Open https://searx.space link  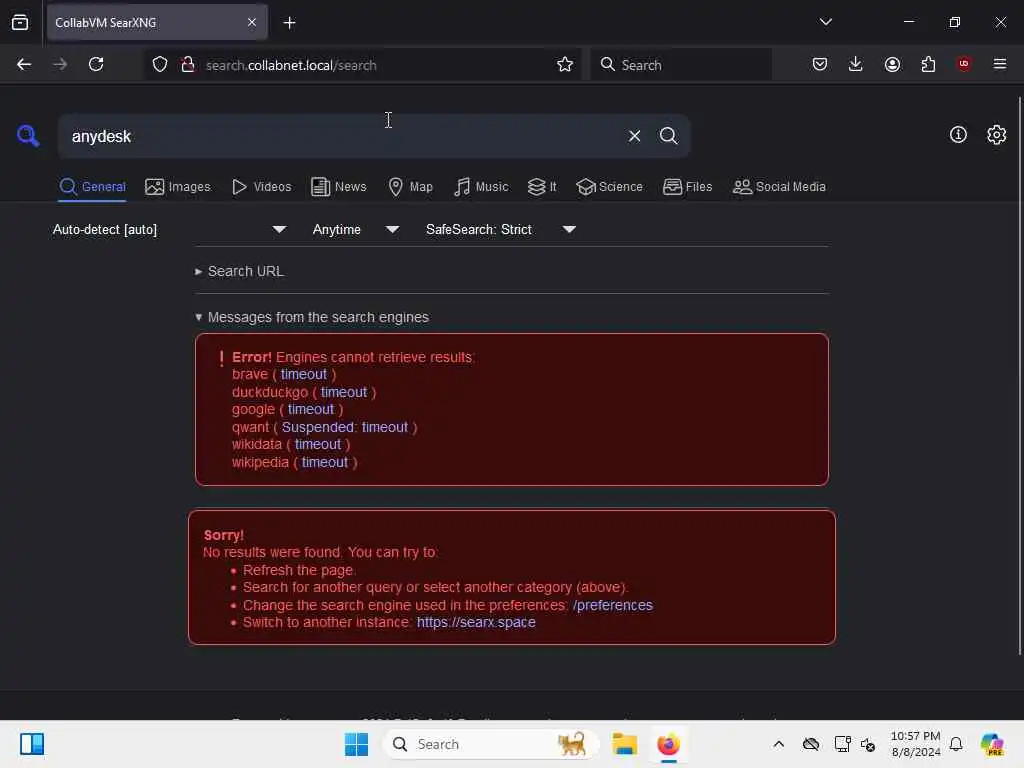pos(476,622)
